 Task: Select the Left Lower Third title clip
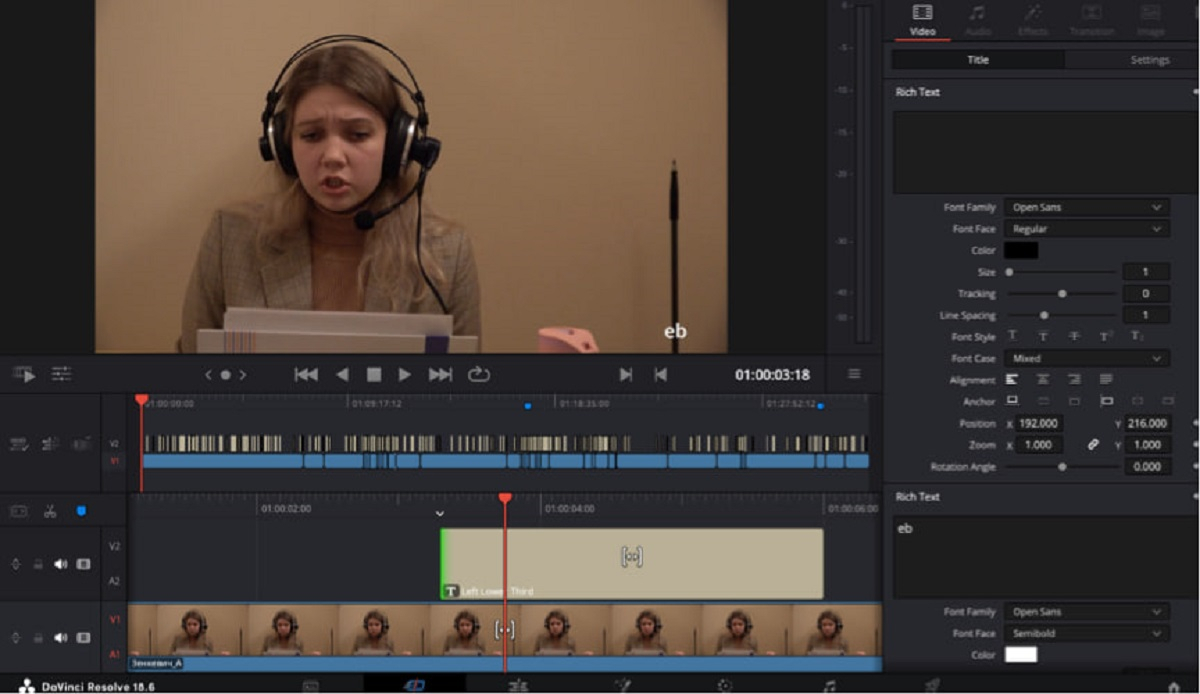[x=632, y=564]
